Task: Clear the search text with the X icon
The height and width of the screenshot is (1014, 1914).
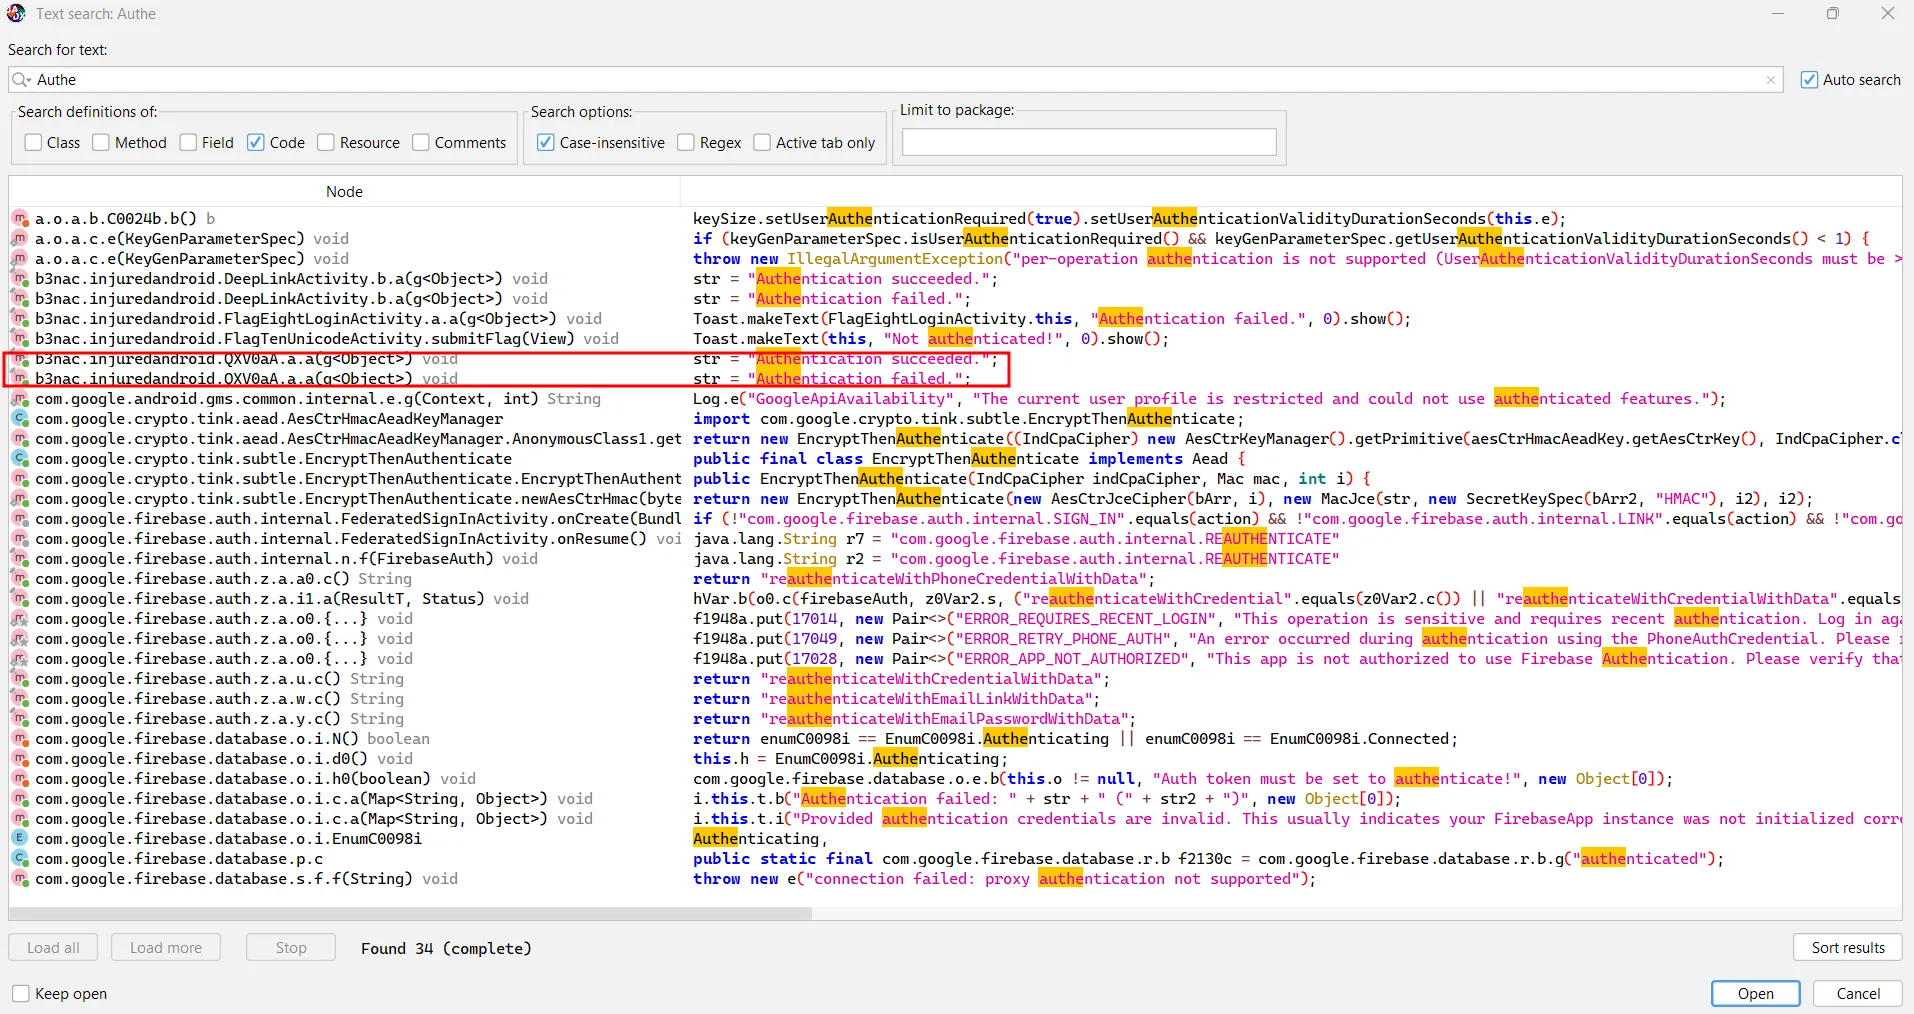Action: pyautogui.click(x=1771, y=80)
